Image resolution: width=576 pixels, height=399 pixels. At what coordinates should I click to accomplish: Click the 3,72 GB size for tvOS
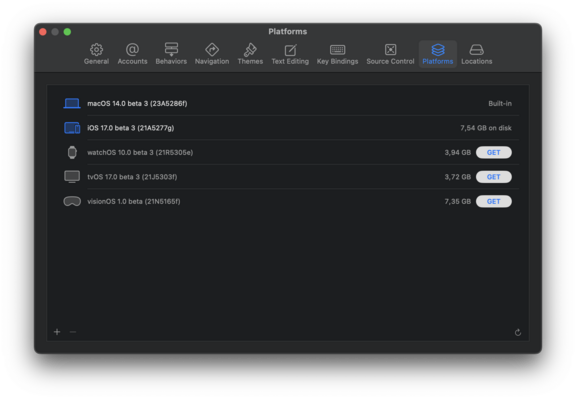click(457, 177)
